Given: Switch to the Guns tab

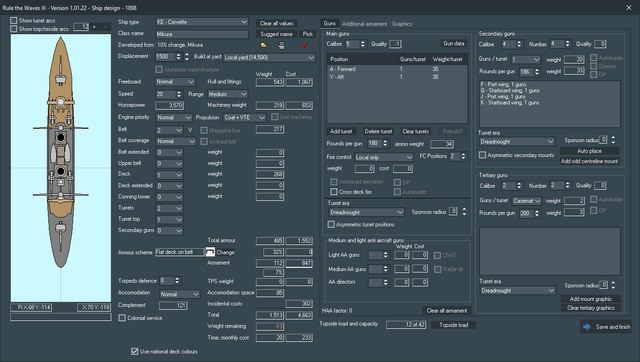Looking at the screenshot, I should (329, 24).
